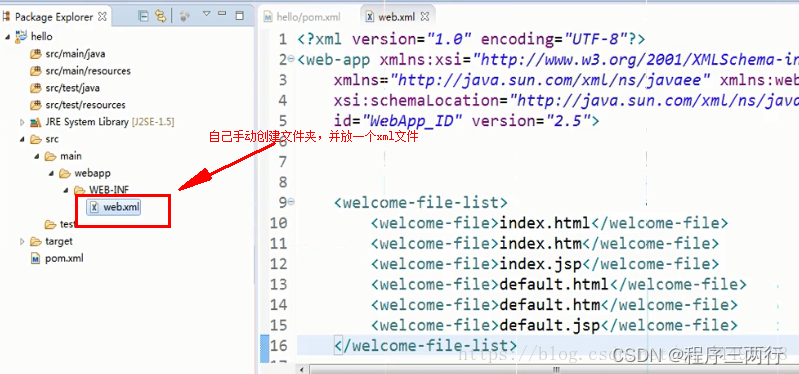The height and width of the screenshot is (374, 799).
Task: Click src/test/resources package folder icon
Action: (x=35, y=105)
